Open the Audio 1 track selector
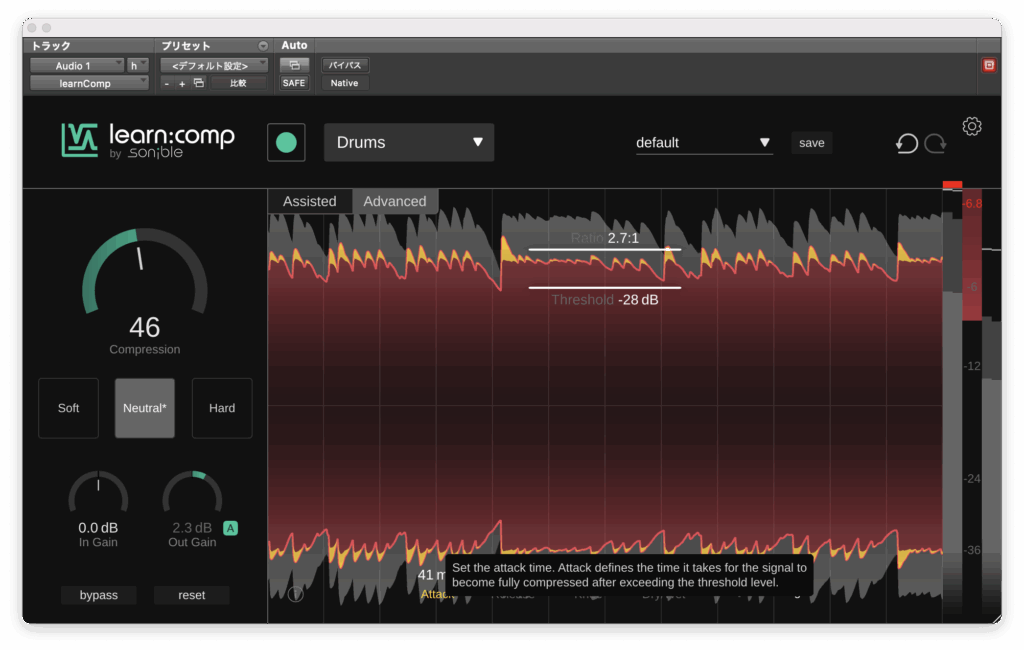This screenshot has width=1024, height=650. point(77,65)
